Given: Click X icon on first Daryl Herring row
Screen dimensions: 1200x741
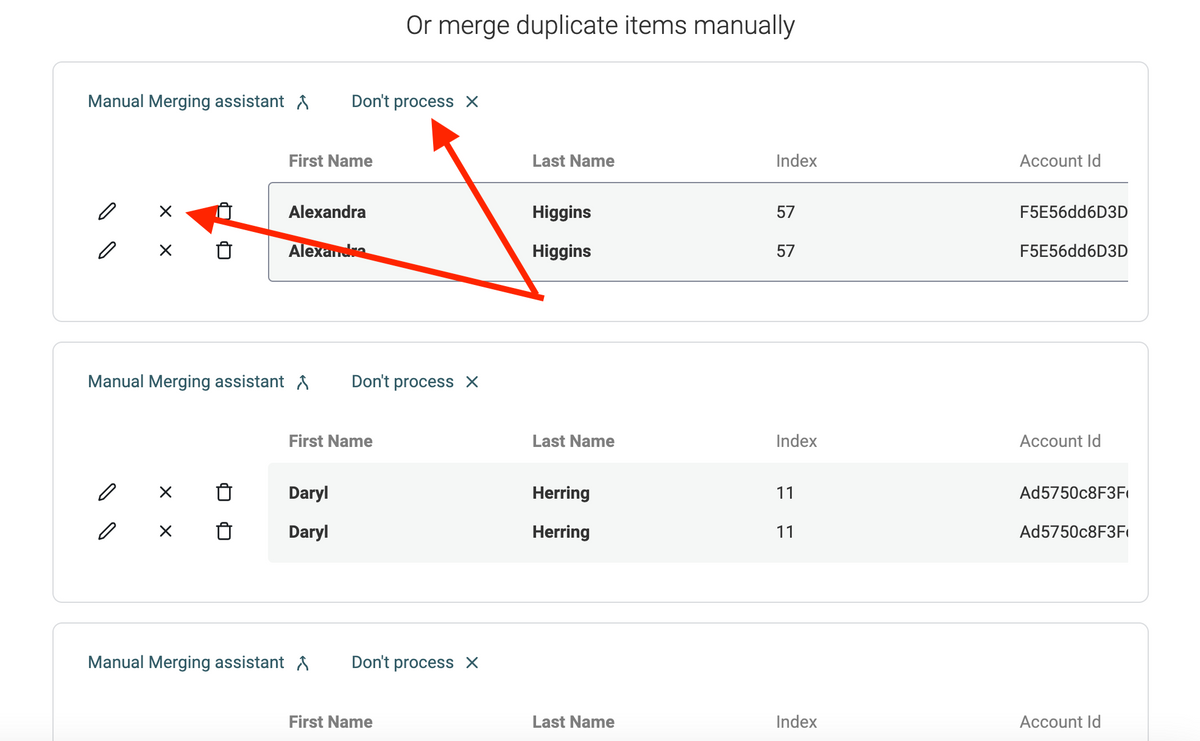Looking at the screenshot, I should 166,492.
